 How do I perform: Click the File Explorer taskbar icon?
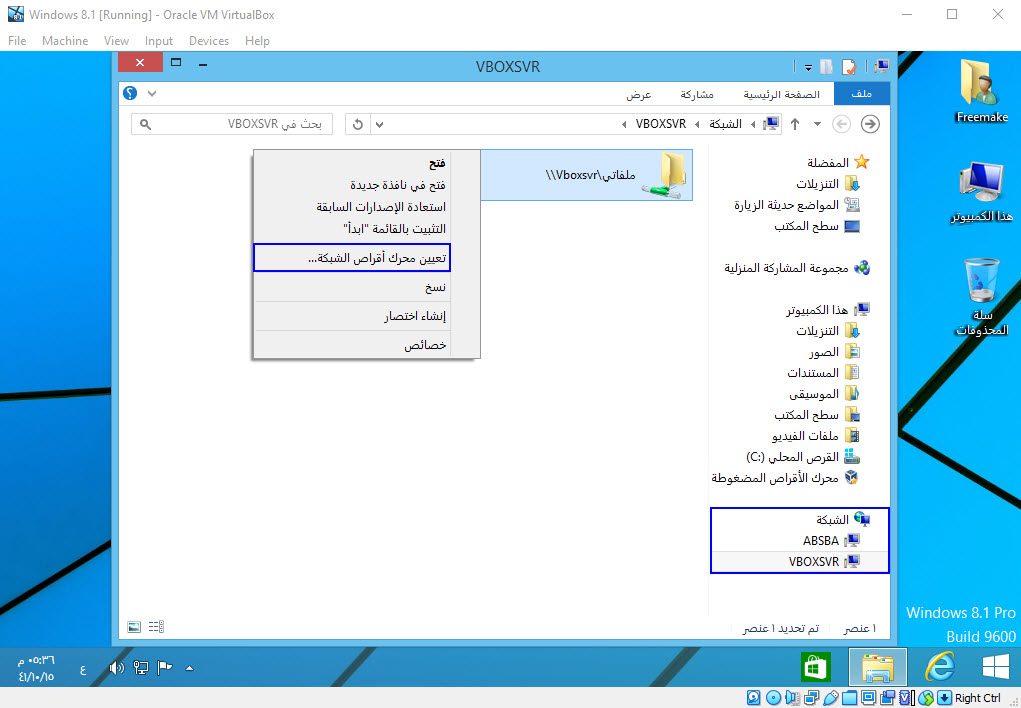(878, 667)
